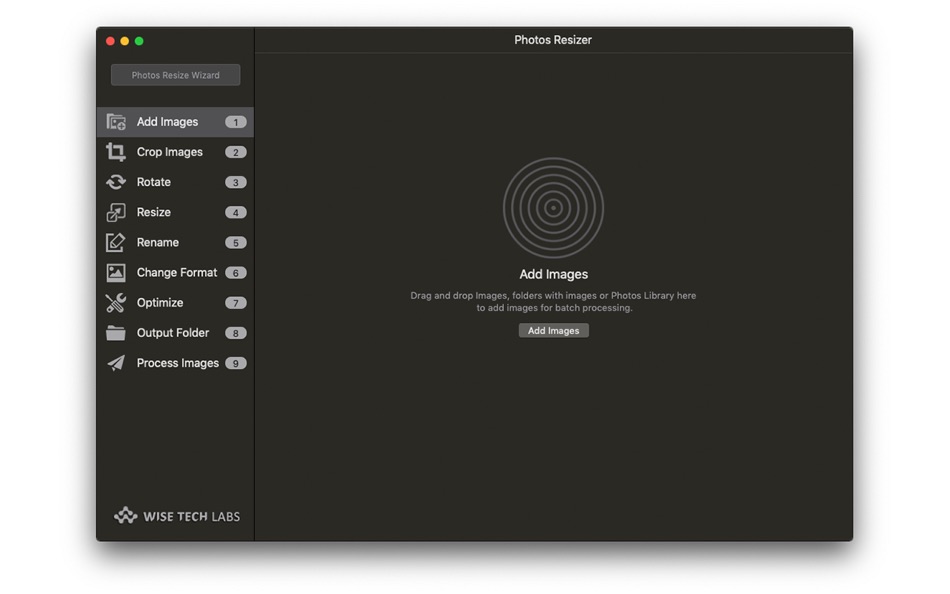Click the Output Folder icon

coord(118,332)
